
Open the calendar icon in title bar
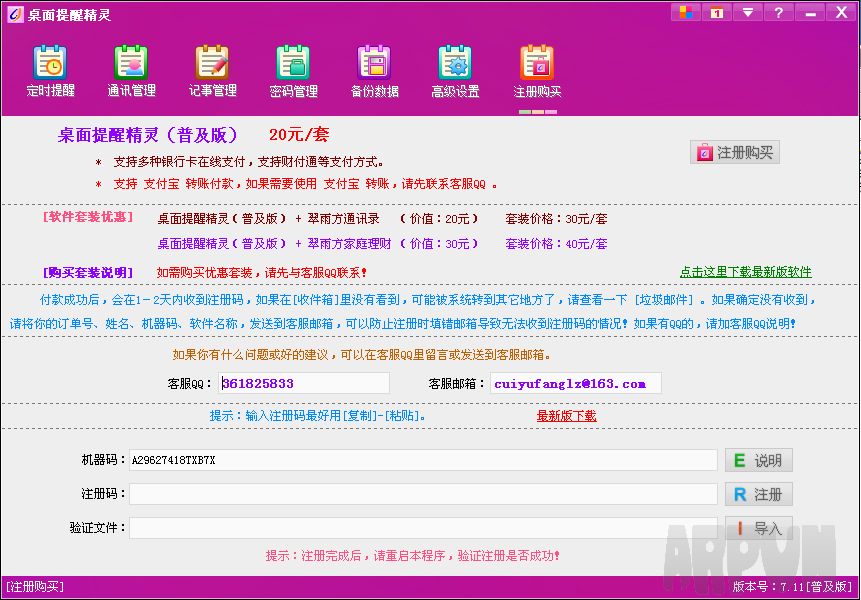(716, 12)
